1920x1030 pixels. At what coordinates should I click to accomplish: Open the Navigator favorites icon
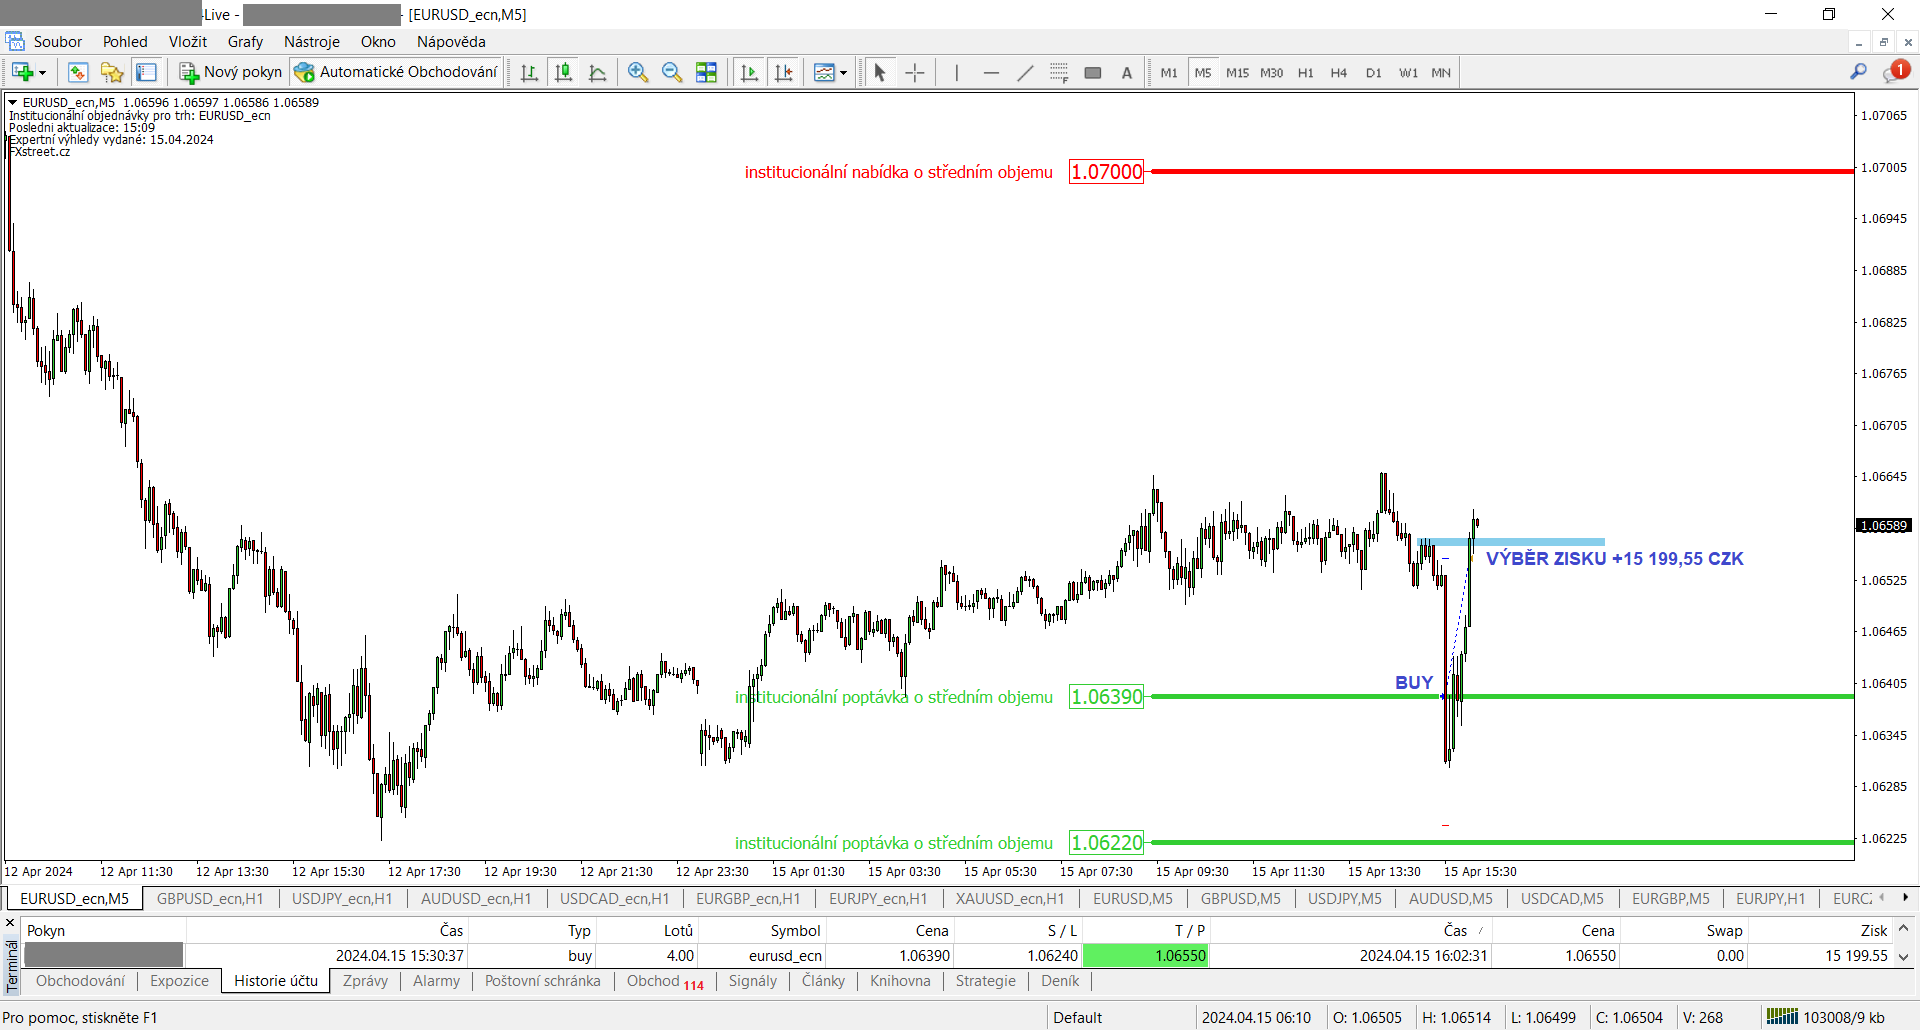112,72
